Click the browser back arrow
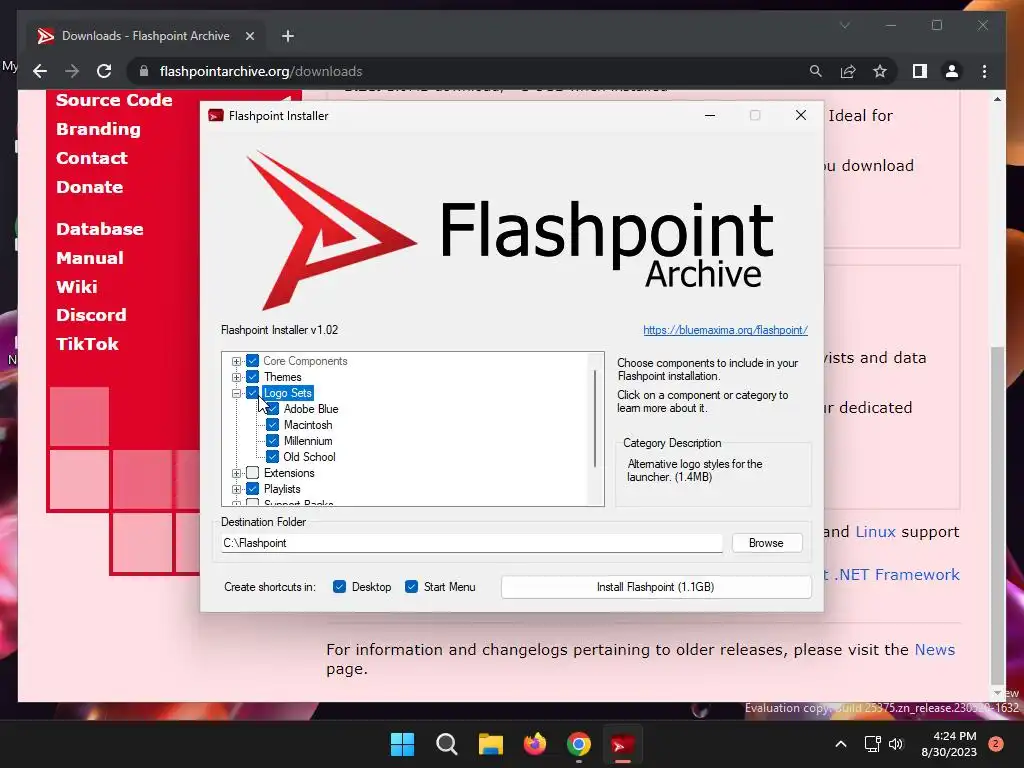This screenshot has width=1024, height=768. click(x=40, y=71)
